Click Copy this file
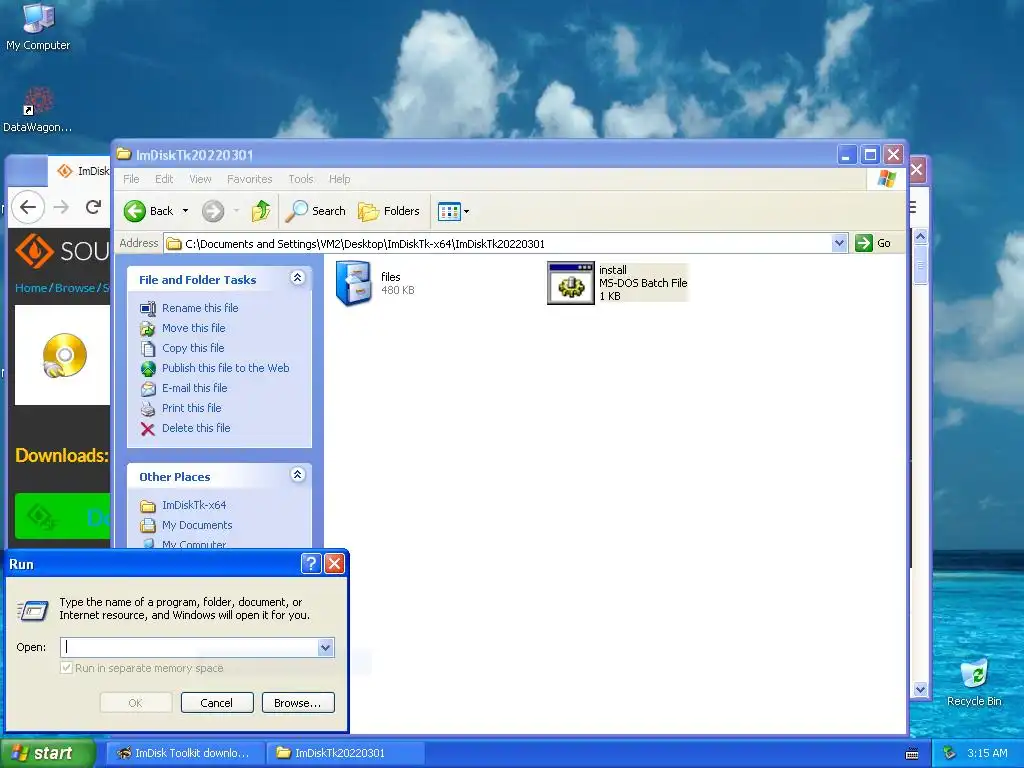1024x768 pixels. click(193, 348)
